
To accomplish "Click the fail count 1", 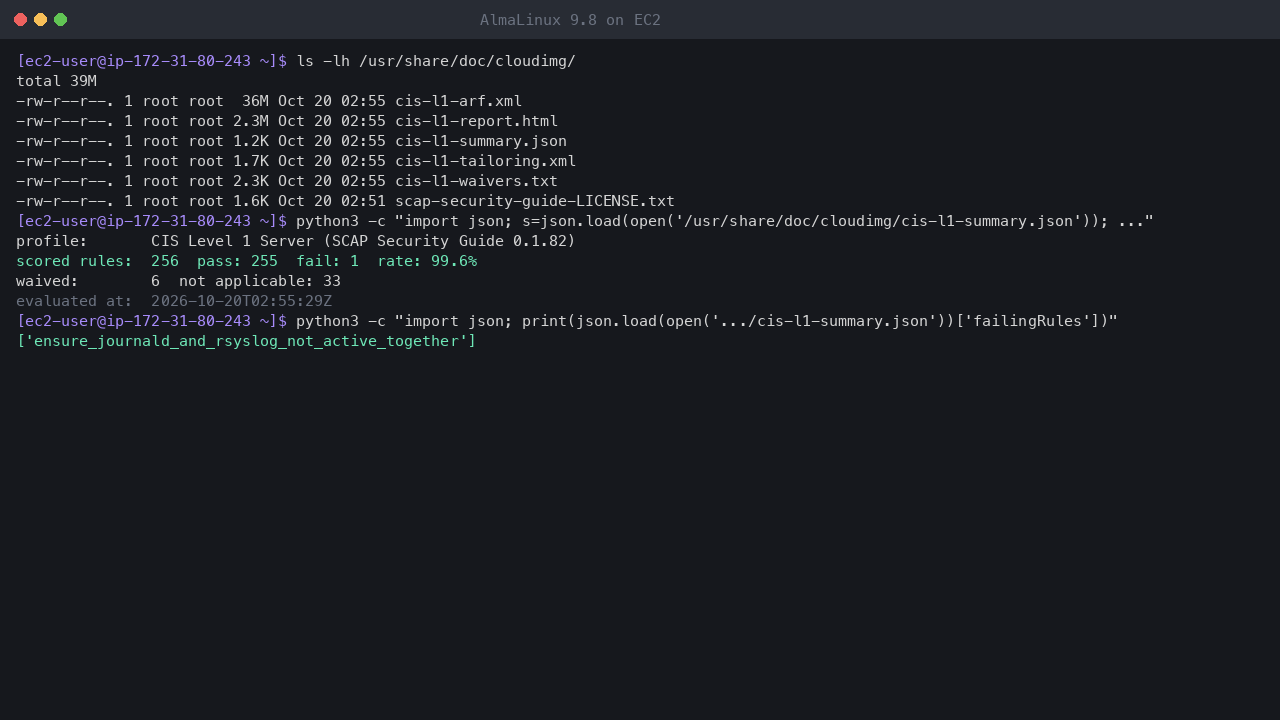I will (354, 261).
